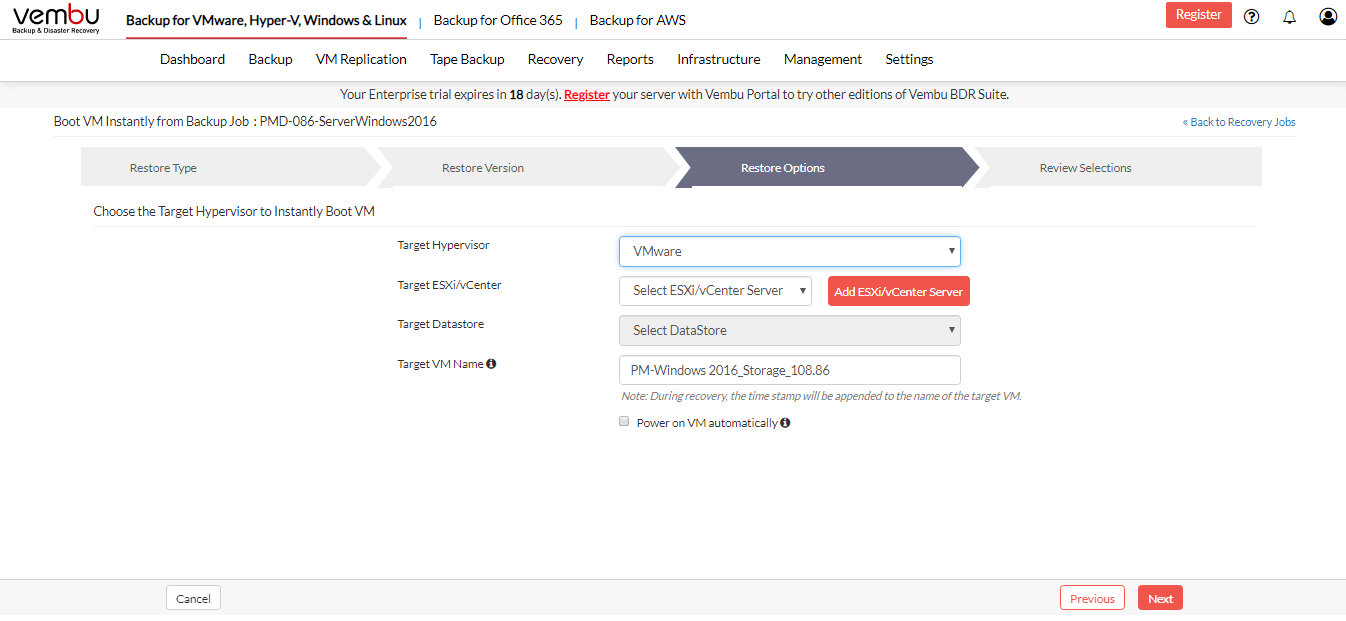Select the Restore Version wizard step

527,167
